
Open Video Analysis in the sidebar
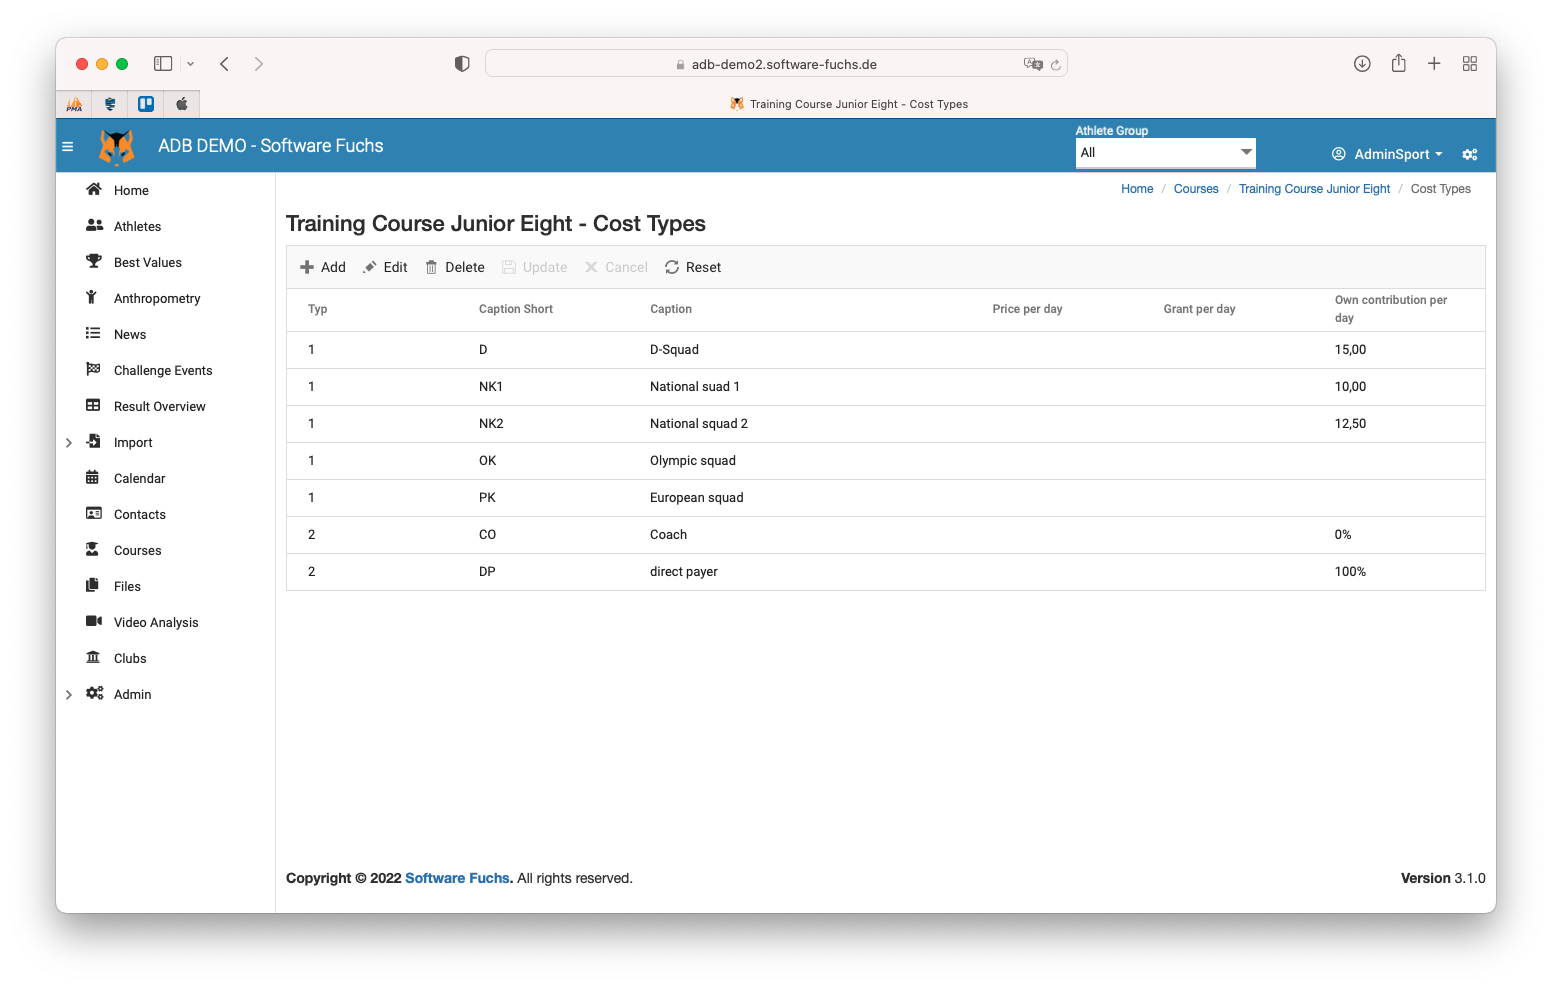tap(156, 622)
